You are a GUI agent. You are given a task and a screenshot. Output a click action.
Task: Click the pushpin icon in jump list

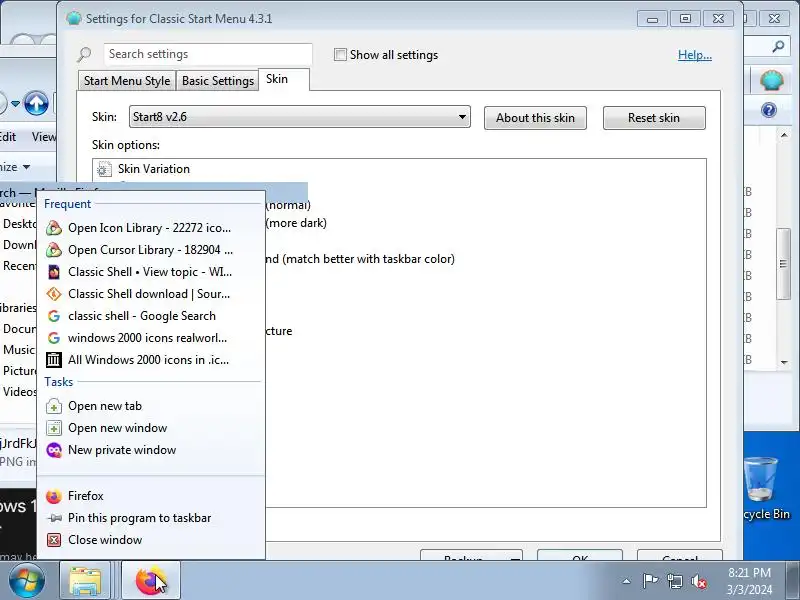click(54, 518)
